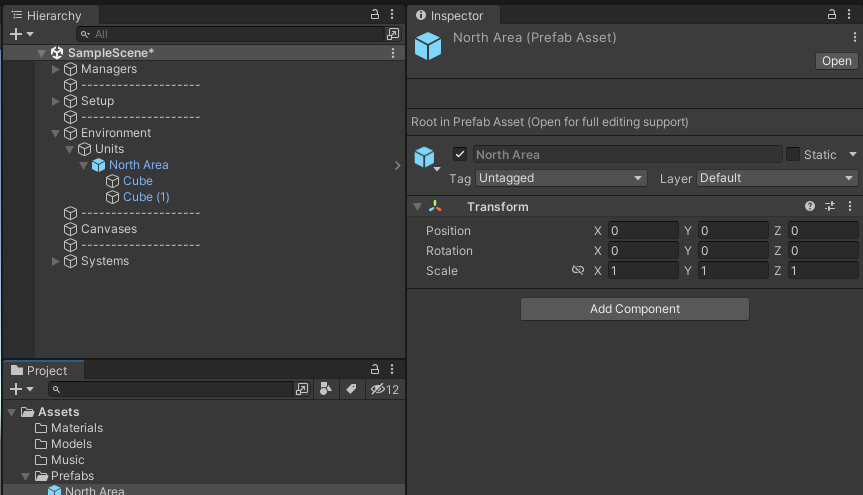This screenshot has width=863, height=495.
Task: Open the Layer dropdown
Action: (777, 178)
